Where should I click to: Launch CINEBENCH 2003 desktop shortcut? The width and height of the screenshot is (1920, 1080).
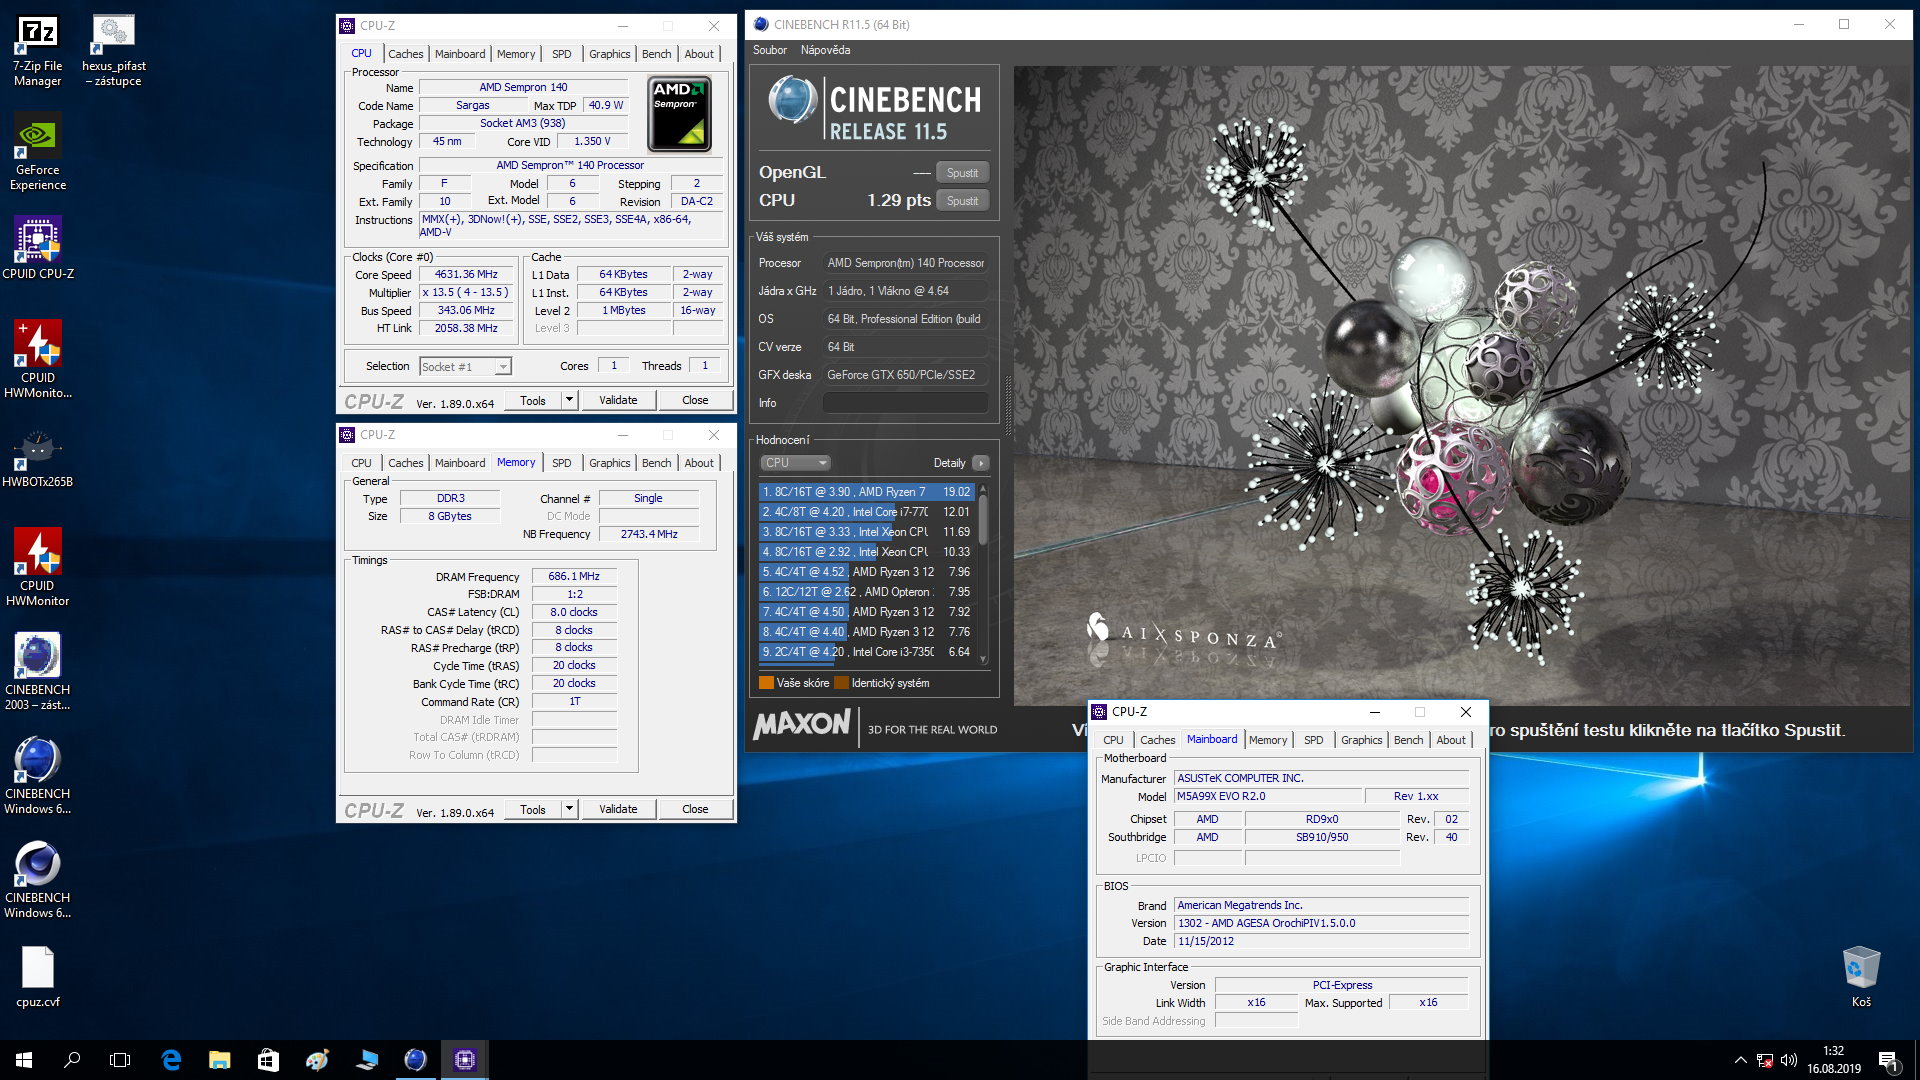tap(38, 672)
